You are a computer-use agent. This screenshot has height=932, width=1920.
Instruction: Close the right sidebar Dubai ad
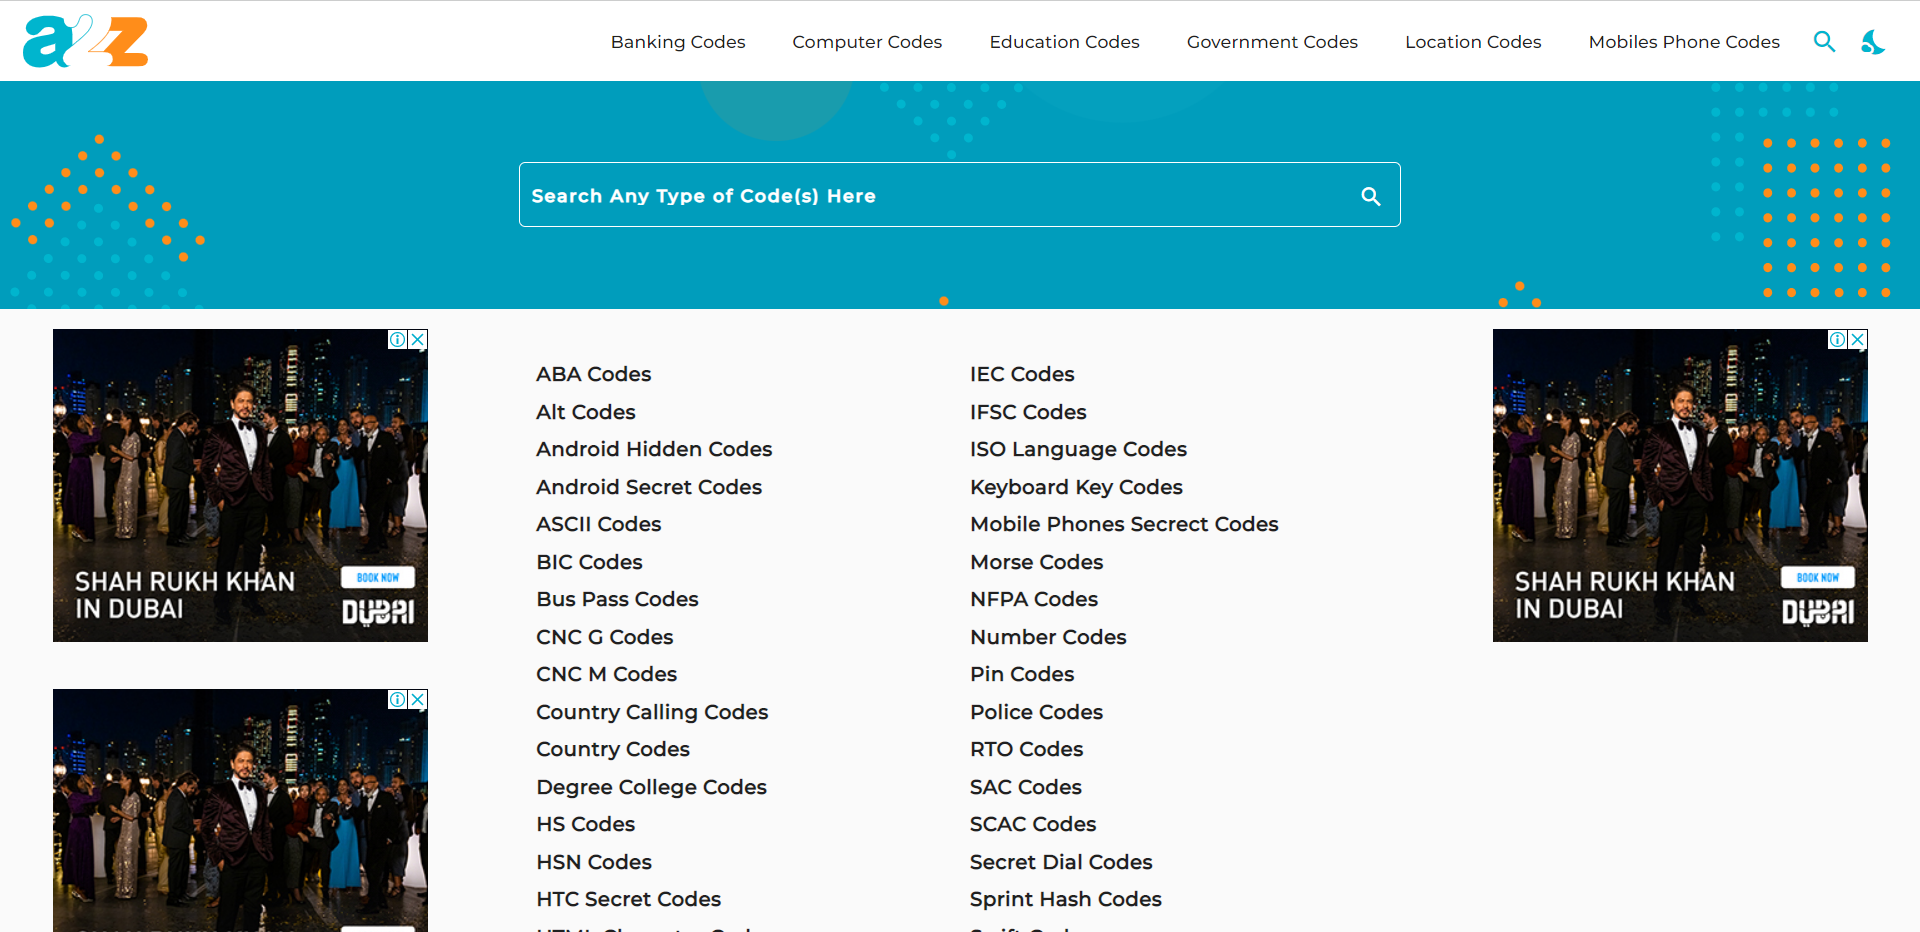1858,340
